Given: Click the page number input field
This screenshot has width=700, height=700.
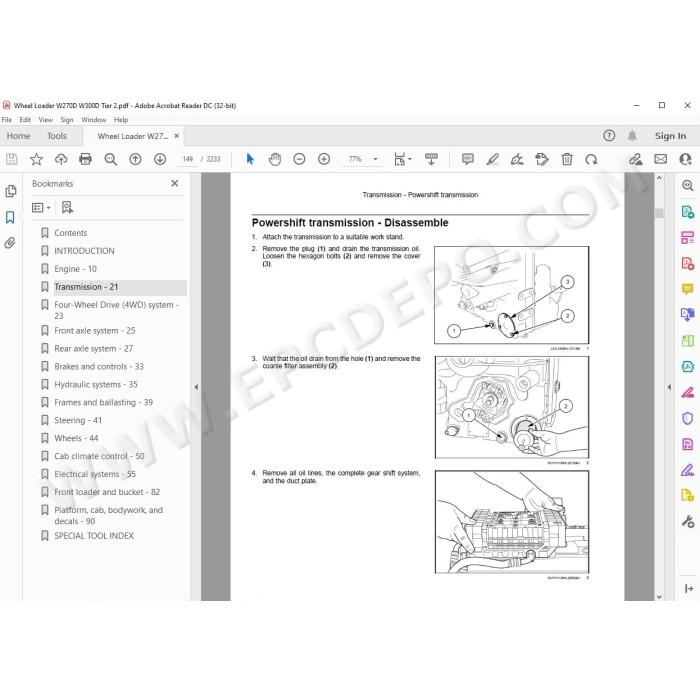Looking at the screenshot, I should pos(188,159).
